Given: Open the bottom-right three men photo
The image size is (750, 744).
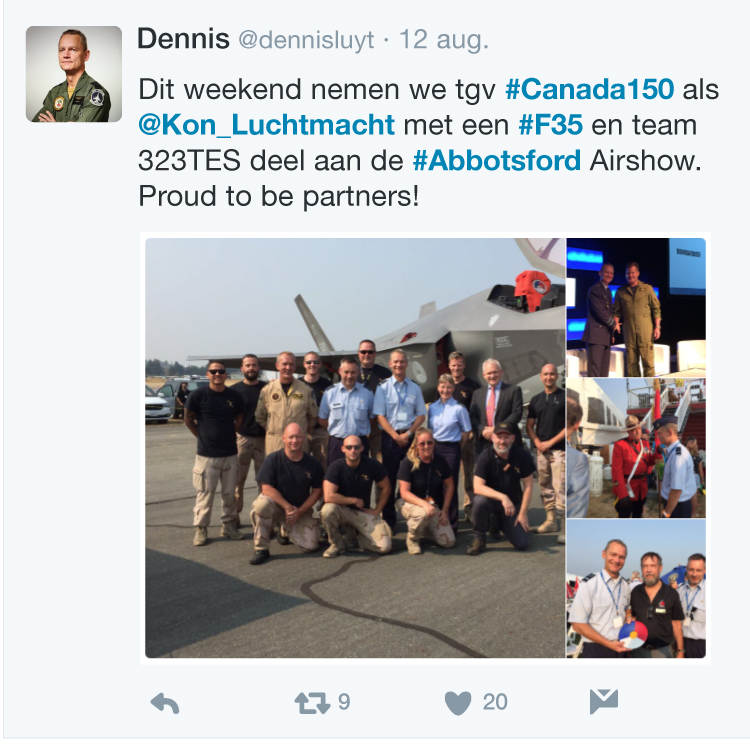Looking at the screenshot, I should click(636, 589).
